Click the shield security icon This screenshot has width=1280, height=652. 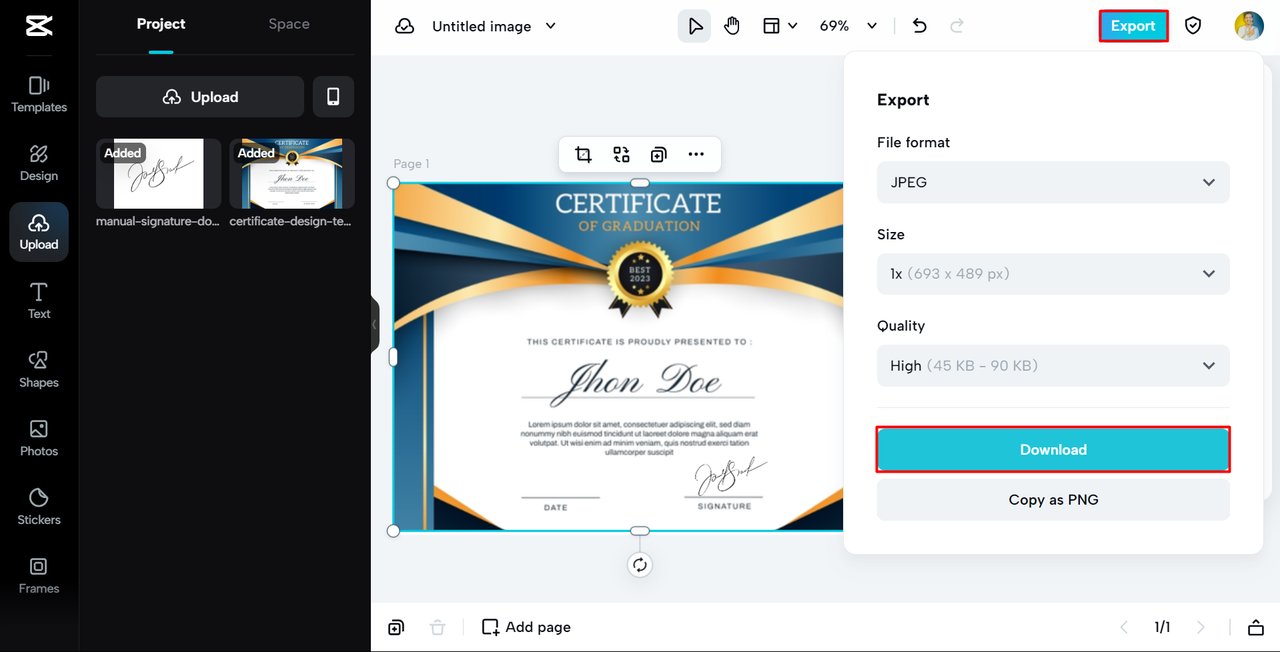[1193, 26]
